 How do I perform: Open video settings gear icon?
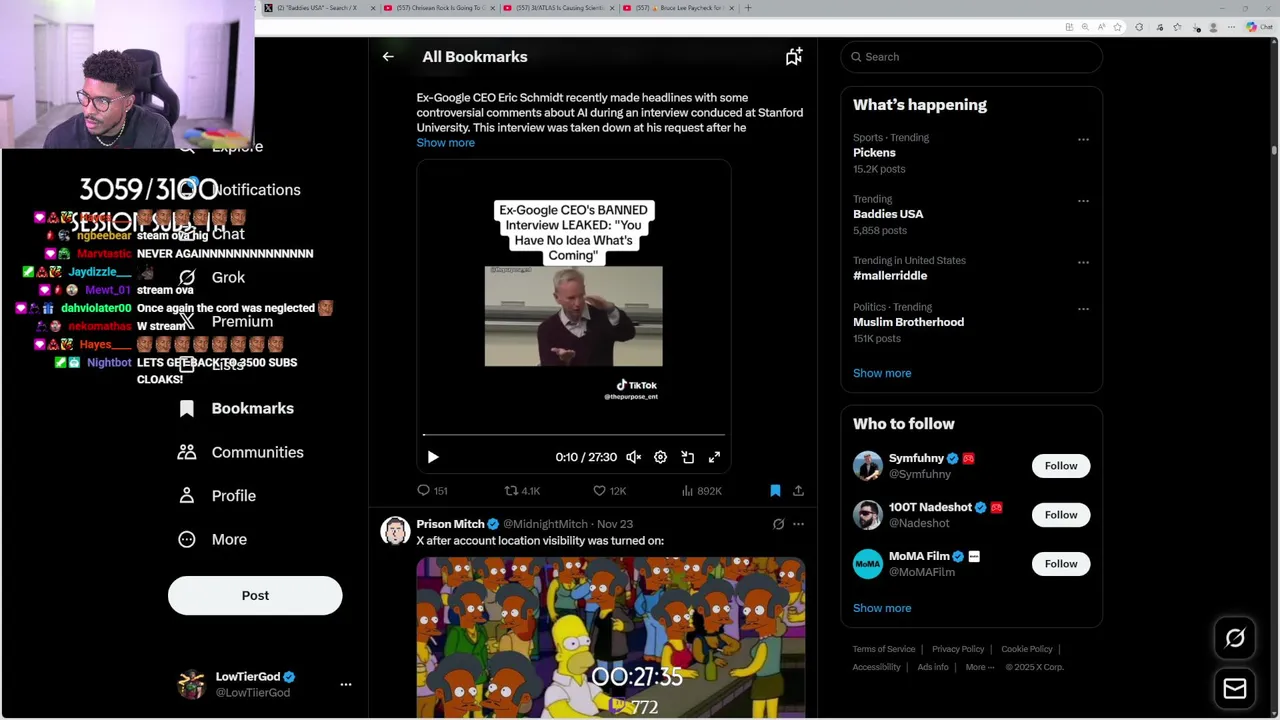tap(660, 457)
